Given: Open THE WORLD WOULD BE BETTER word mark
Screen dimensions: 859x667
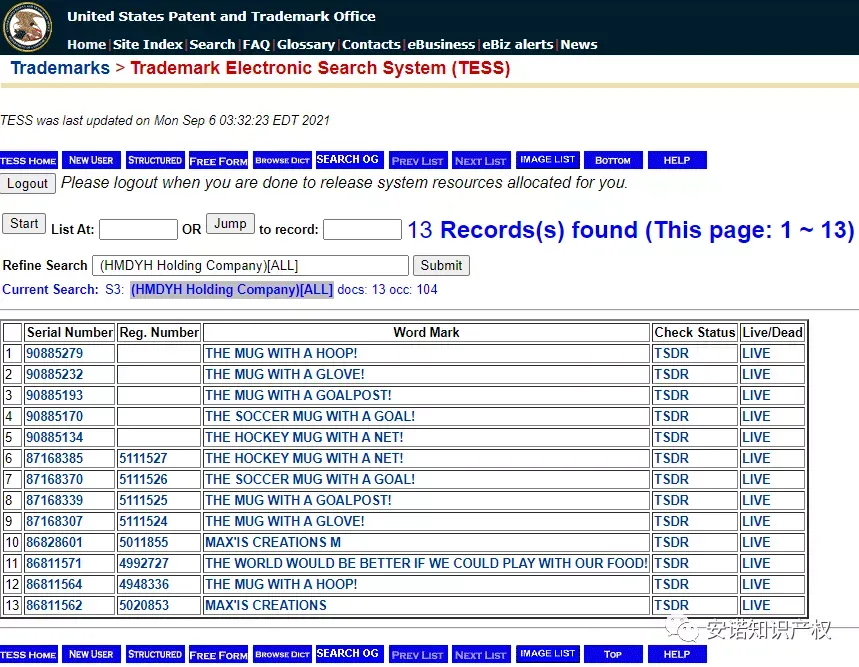Looking at the screenshot, I should [426, 563].
